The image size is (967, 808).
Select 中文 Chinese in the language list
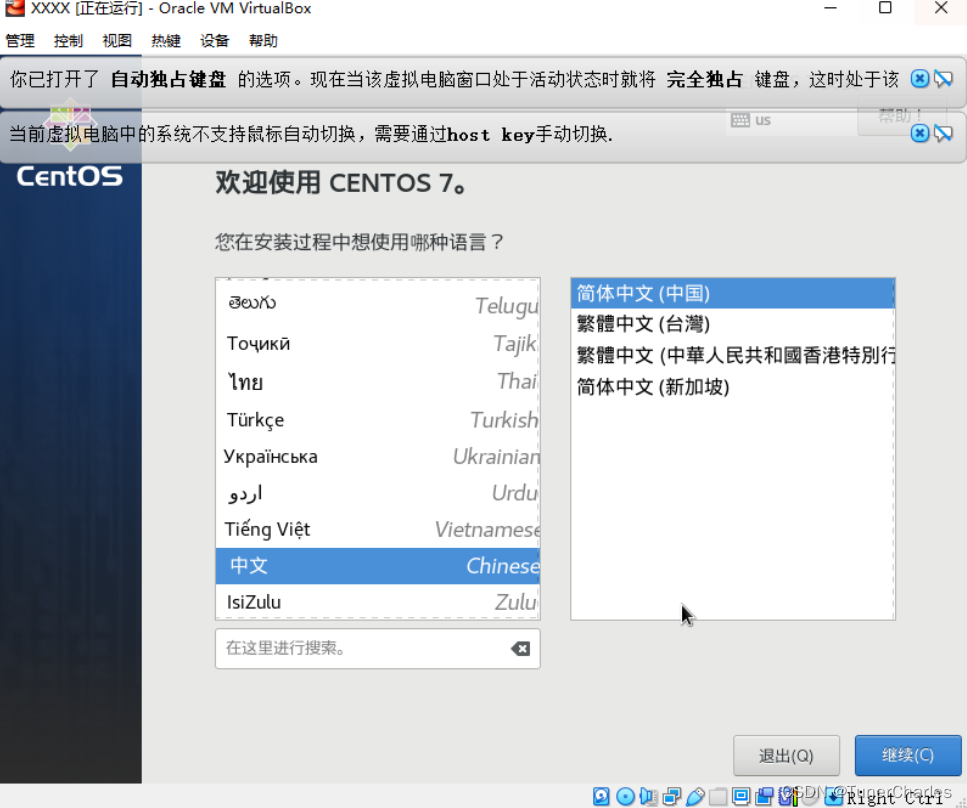(x=377, y=566)
